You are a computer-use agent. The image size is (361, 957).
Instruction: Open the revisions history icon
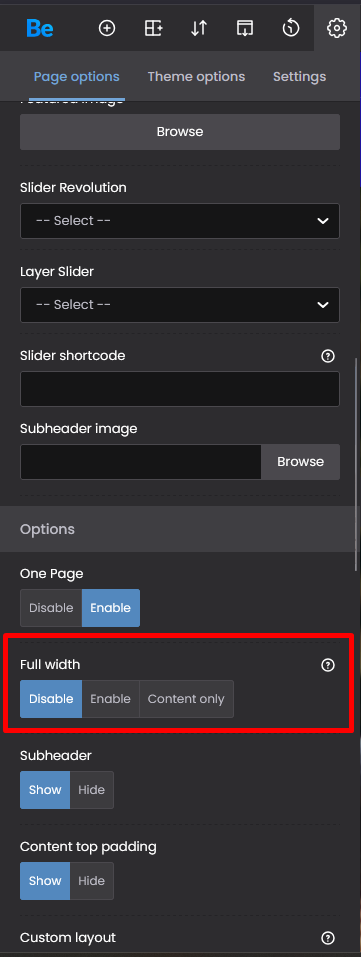(x=291, y=28)
